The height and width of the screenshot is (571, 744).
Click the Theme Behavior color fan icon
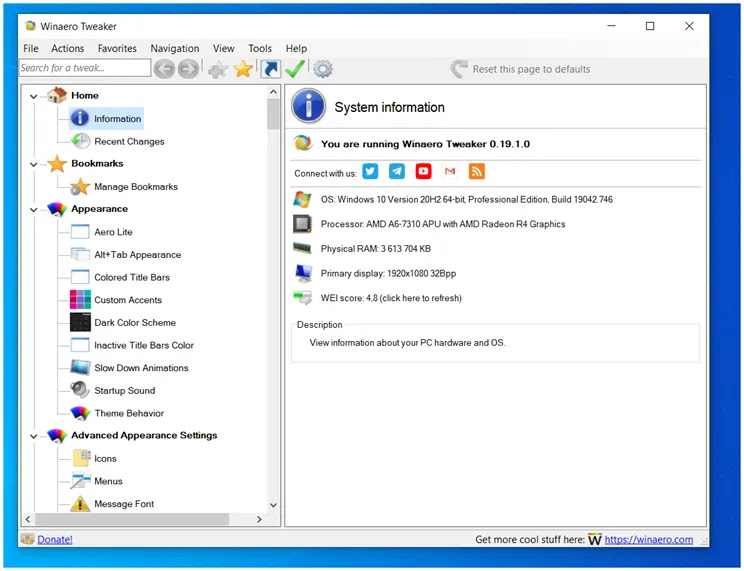point(80,413)
